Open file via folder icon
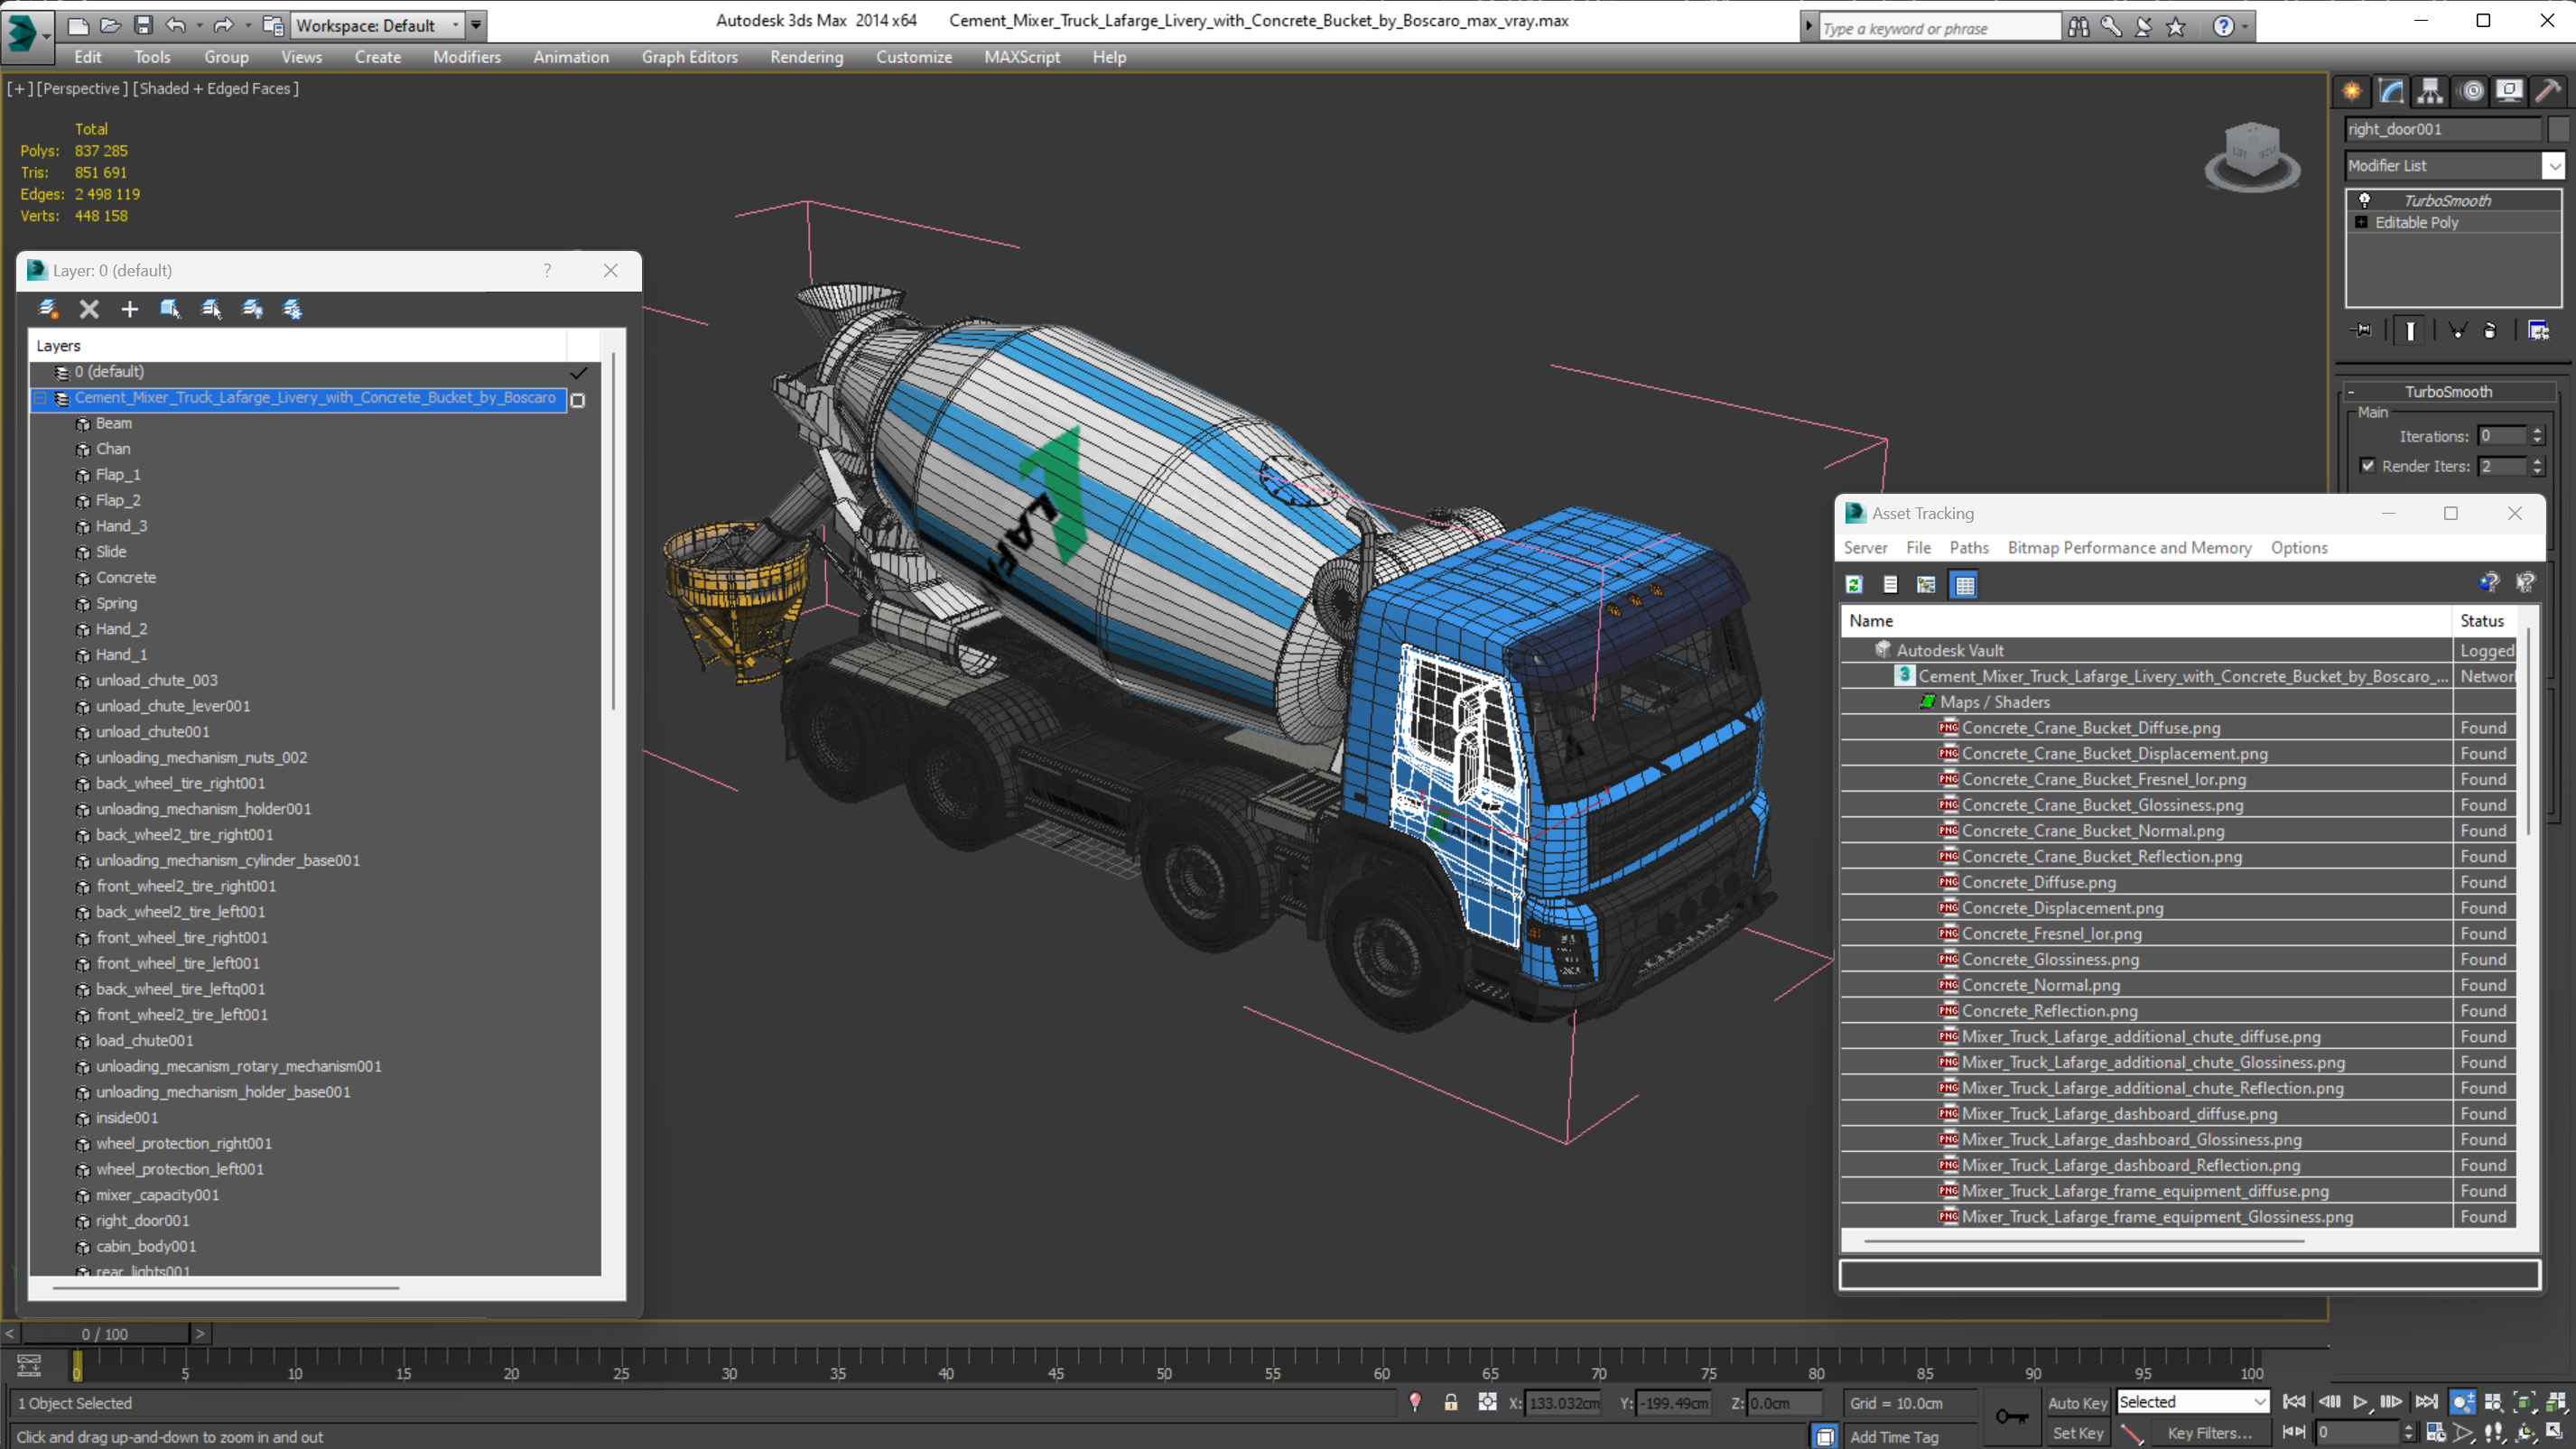Screen dimensions: 2576x1449 tap(111, 25)
